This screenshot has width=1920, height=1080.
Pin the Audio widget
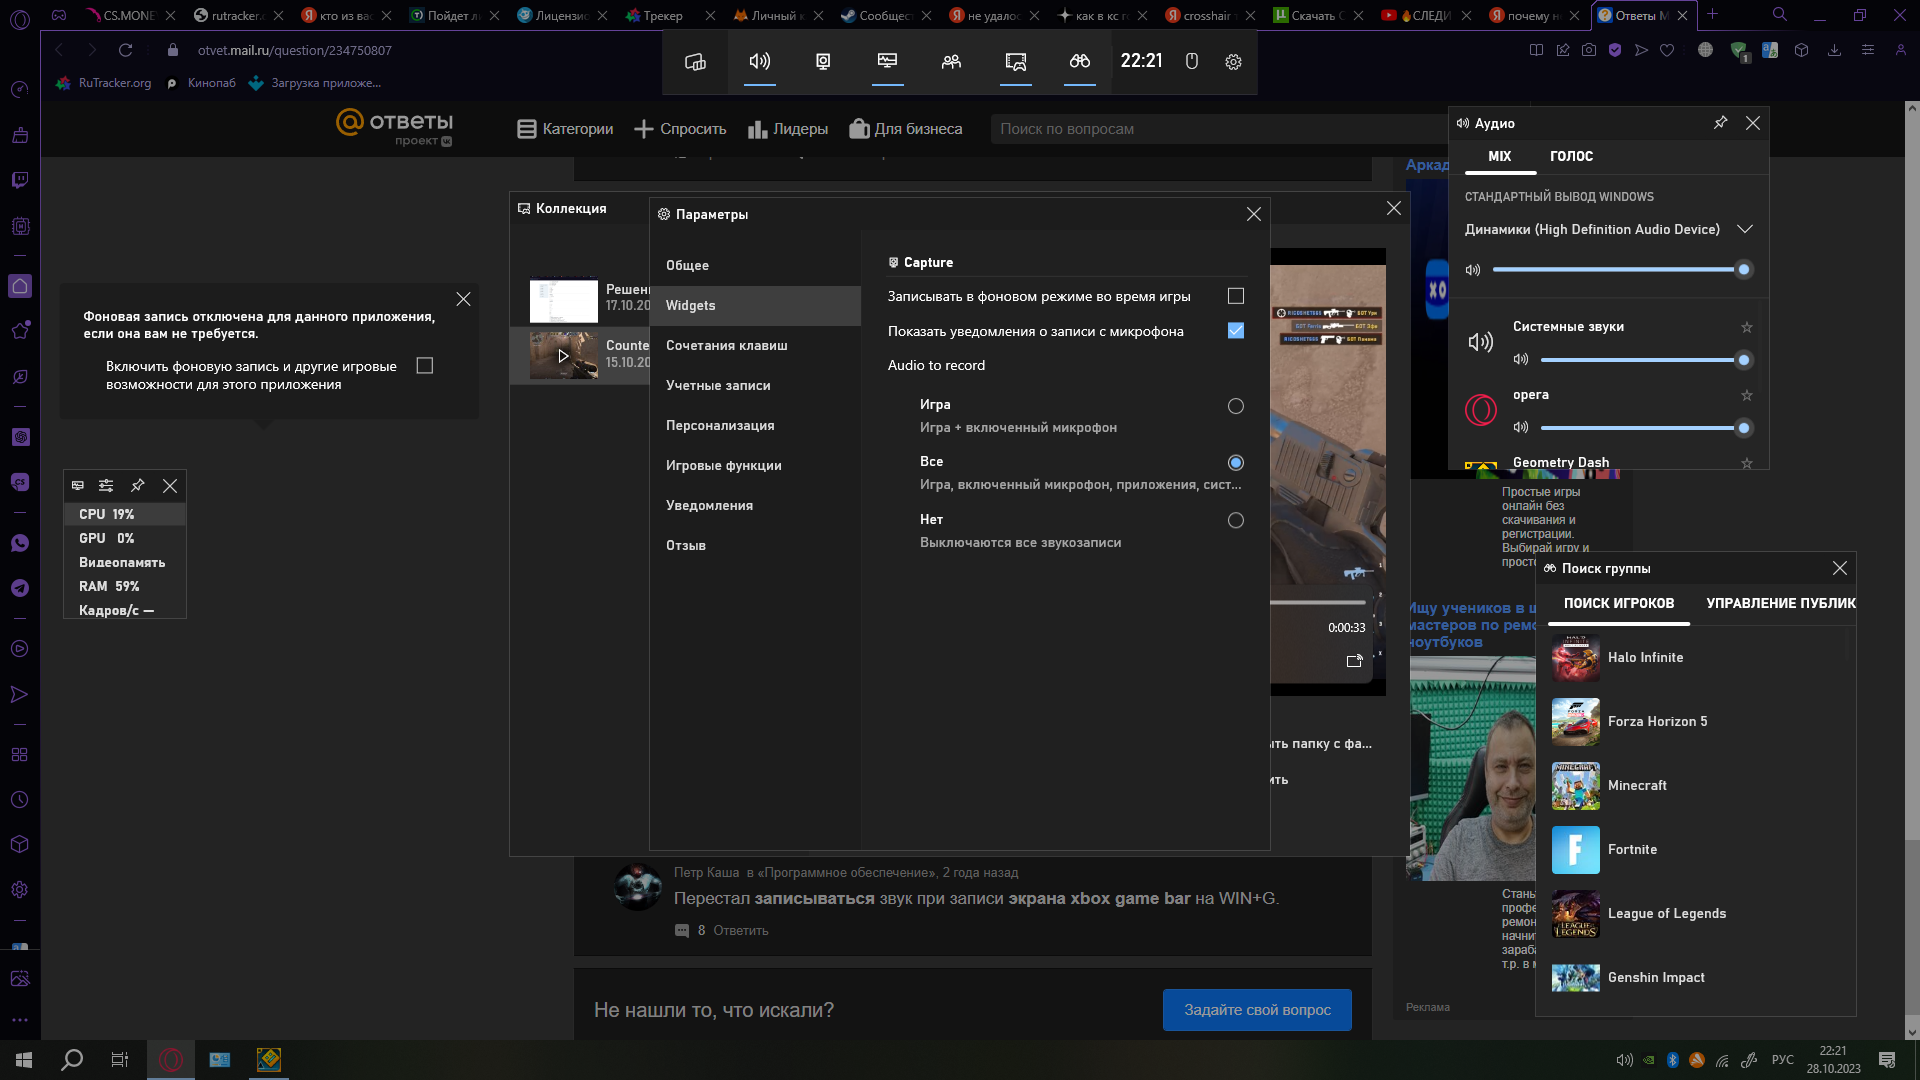[1721, 123]
